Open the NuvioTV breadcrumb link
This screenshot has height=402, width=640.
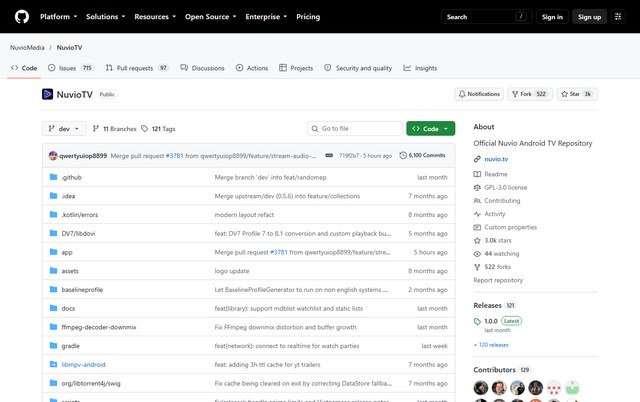(x=69, y=47)
